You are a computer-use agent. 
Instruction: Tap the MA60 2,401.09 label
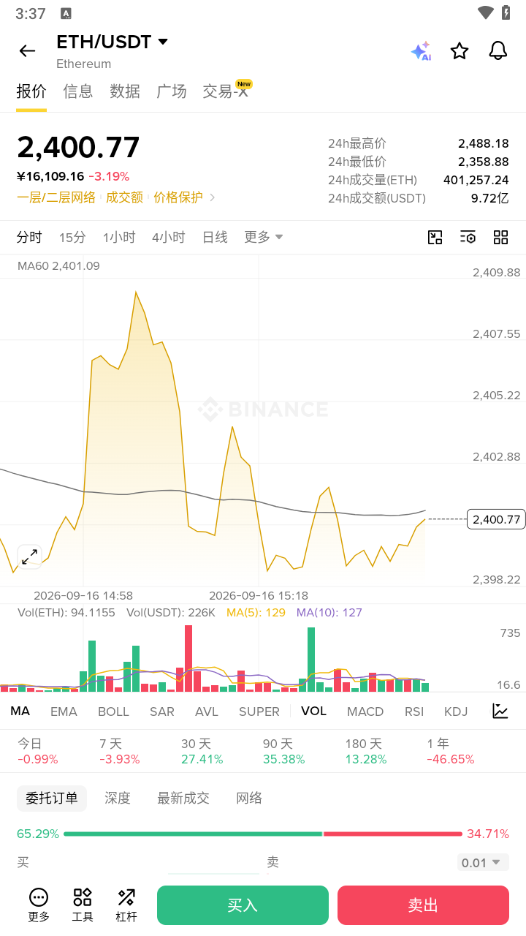[x=59, y=266]
